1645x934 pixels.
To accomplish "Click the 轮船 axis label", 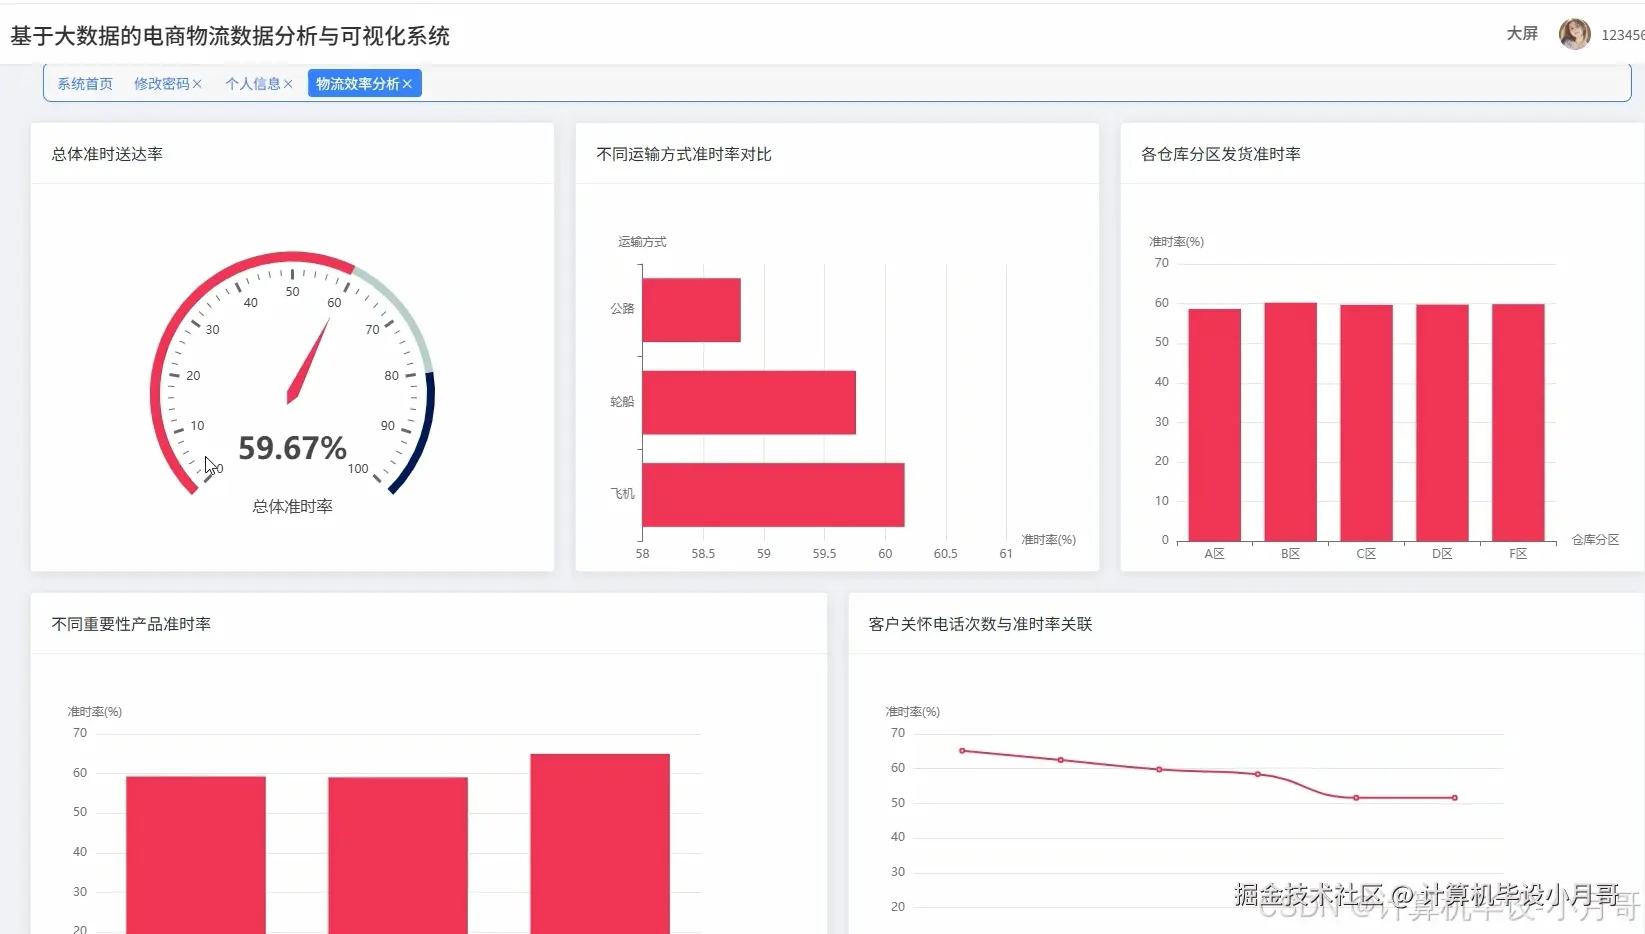I will (622, 402).
